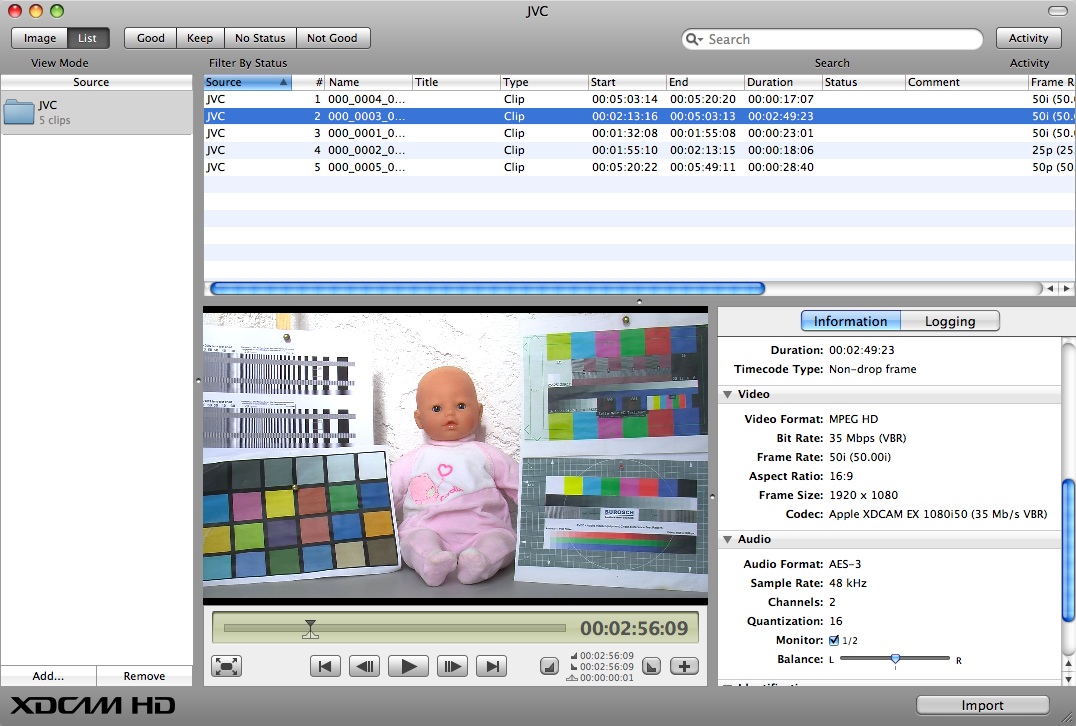This screenshot has height=726, width=1076.
Task: Select JVC source folder icon
Action: click(x=19, y=112)
